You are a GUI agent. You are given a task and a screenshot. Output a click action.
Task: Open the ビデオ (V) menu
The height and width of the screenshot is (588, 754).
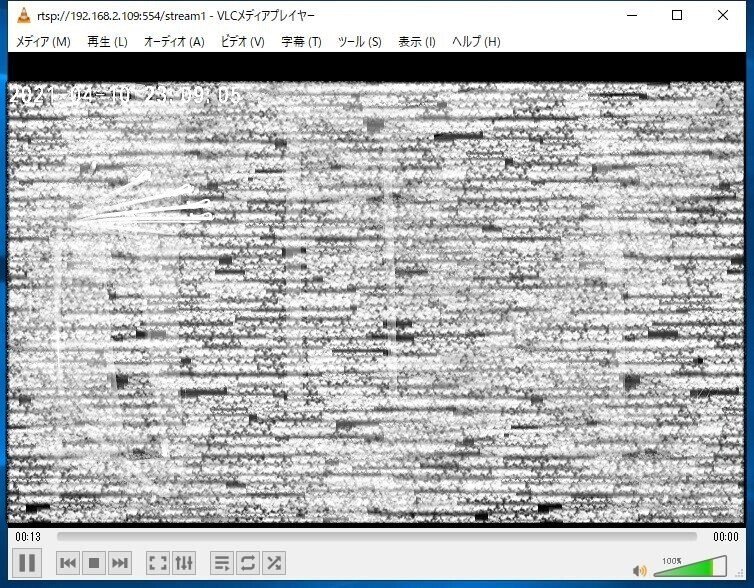(x=243, y=42)
